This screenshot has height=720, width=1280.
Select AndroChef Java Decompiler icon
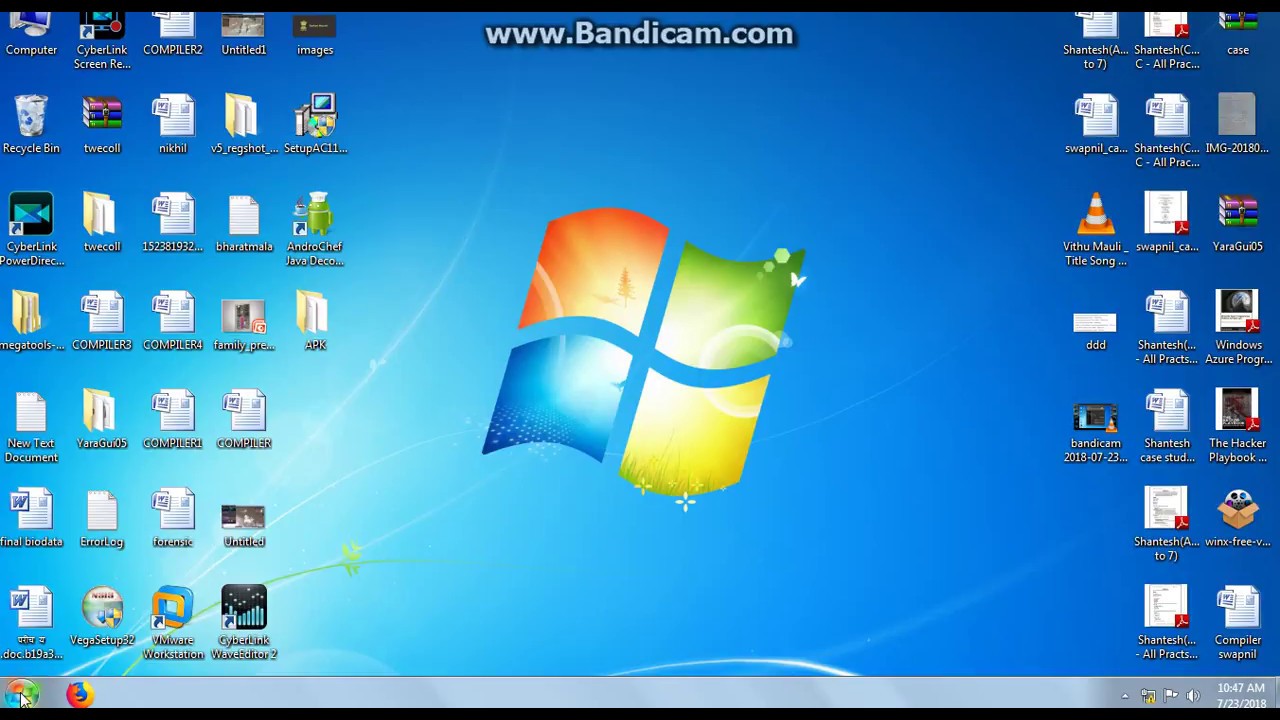(315, 230)
